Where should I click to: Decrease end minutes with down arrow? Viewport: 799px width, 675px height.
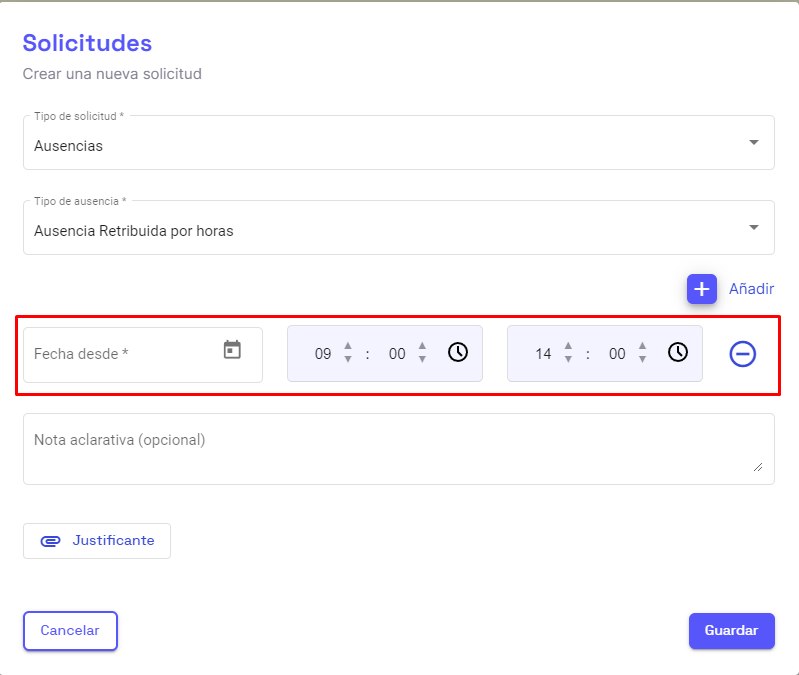click(642, 360)
